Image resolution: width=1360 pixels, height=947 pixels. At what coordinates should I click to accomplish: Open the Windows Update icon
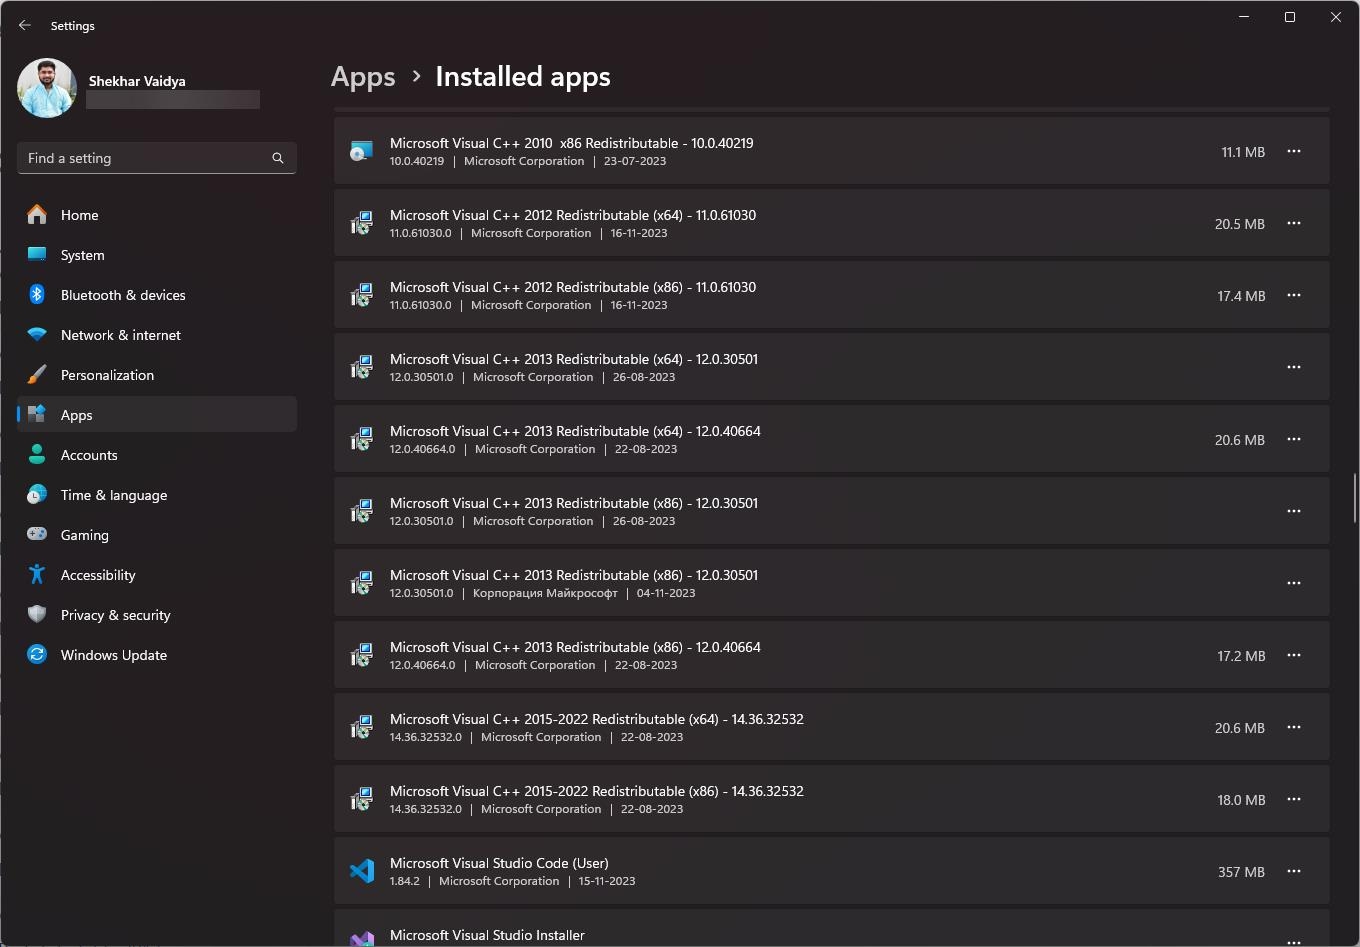click(37, 654)
